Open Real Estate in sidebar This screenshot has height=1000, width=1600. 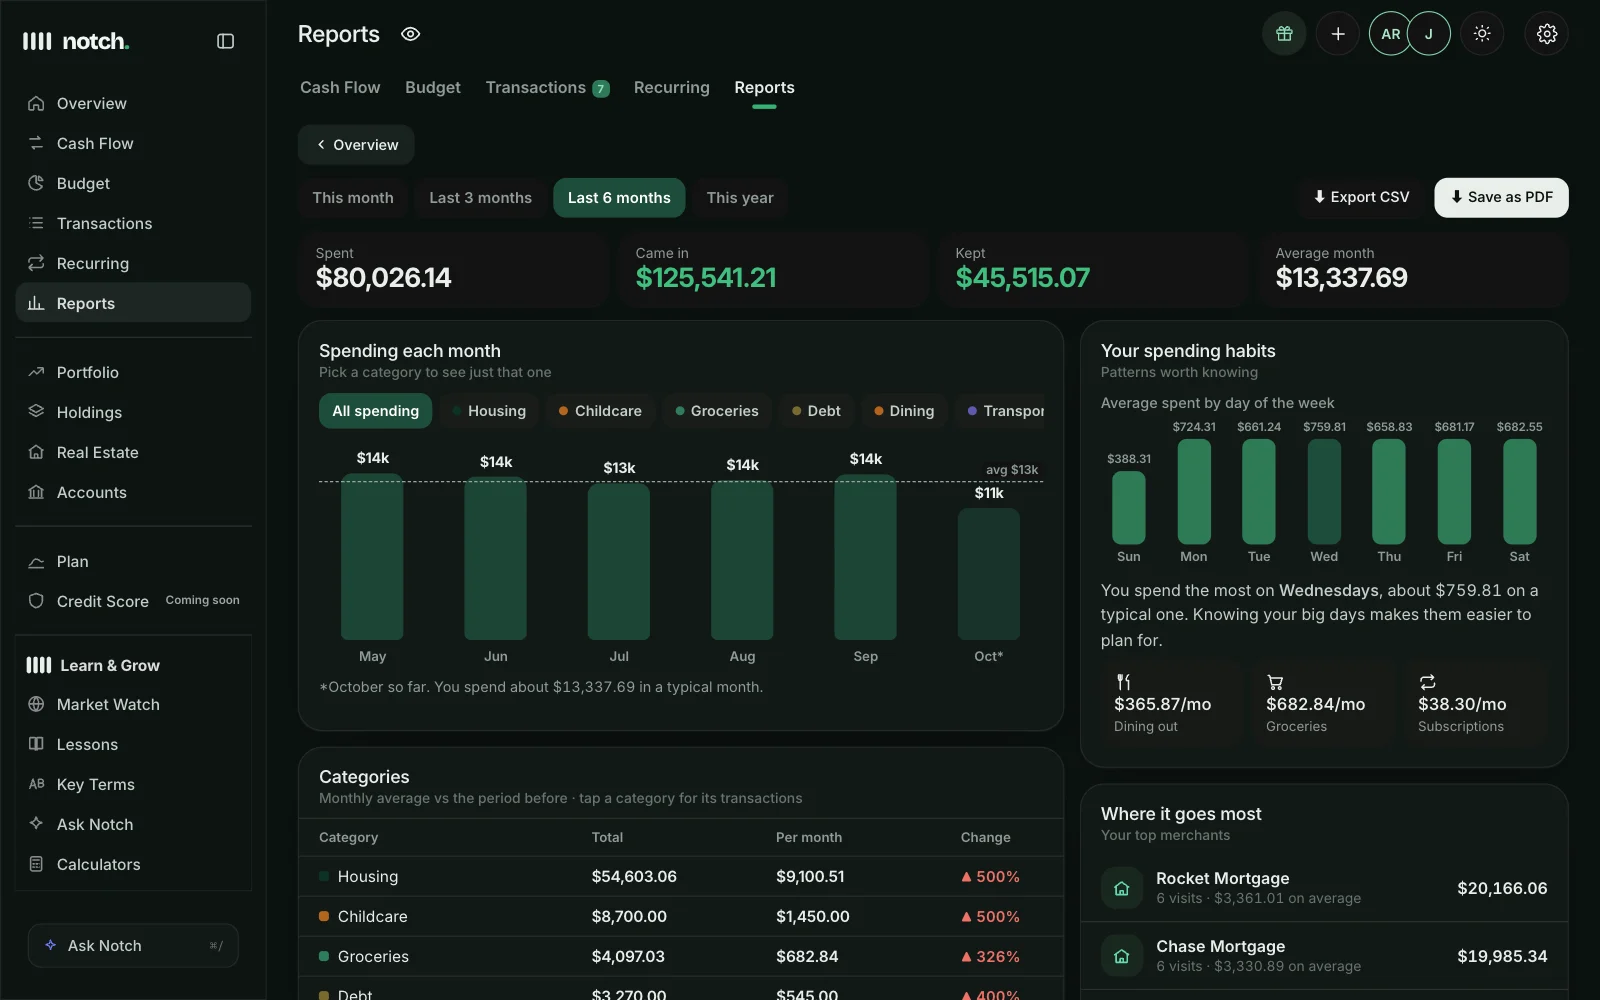(x=133, y=452)
